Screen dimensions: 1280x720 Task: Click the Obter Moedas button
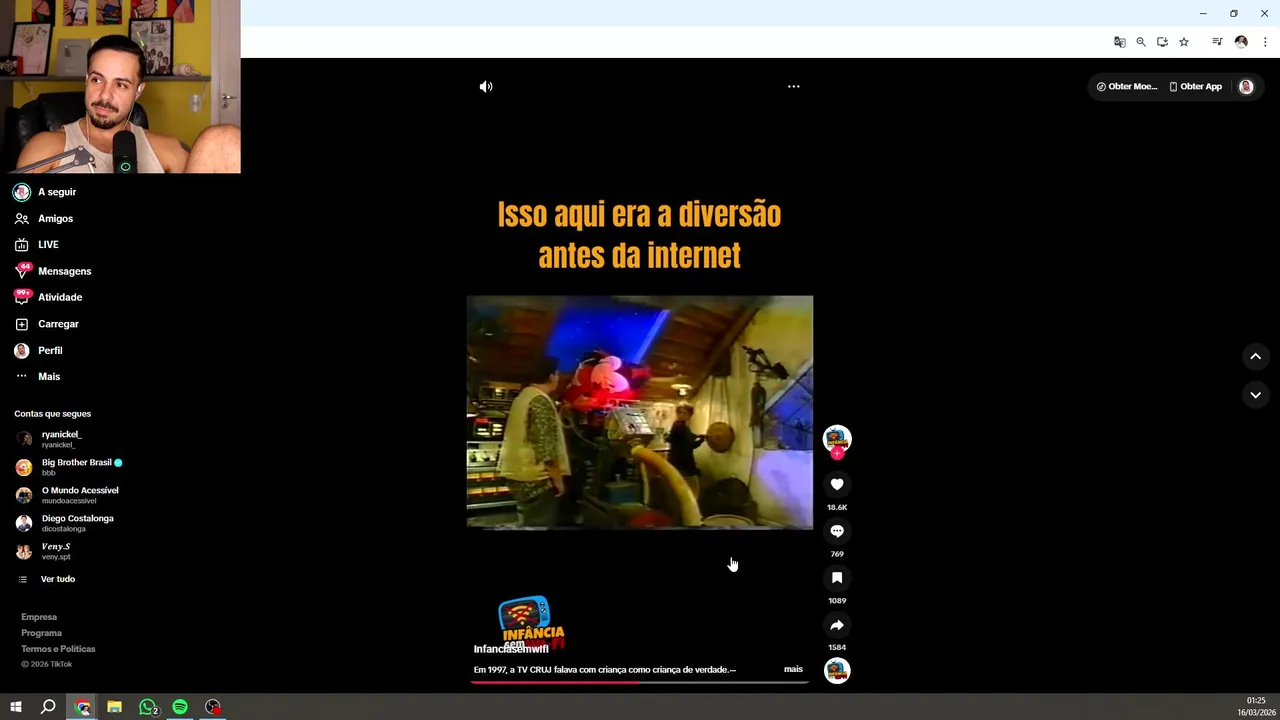(1126, 87)
